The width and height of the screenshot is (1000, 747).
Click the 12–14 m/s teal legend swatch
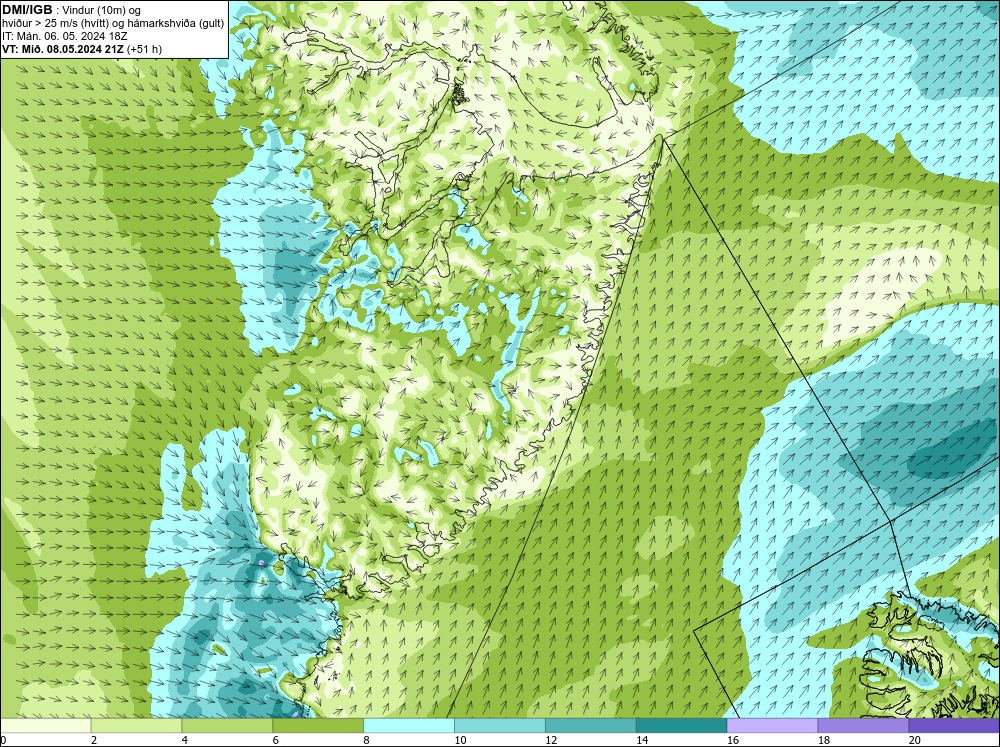[x=591, y=725]
